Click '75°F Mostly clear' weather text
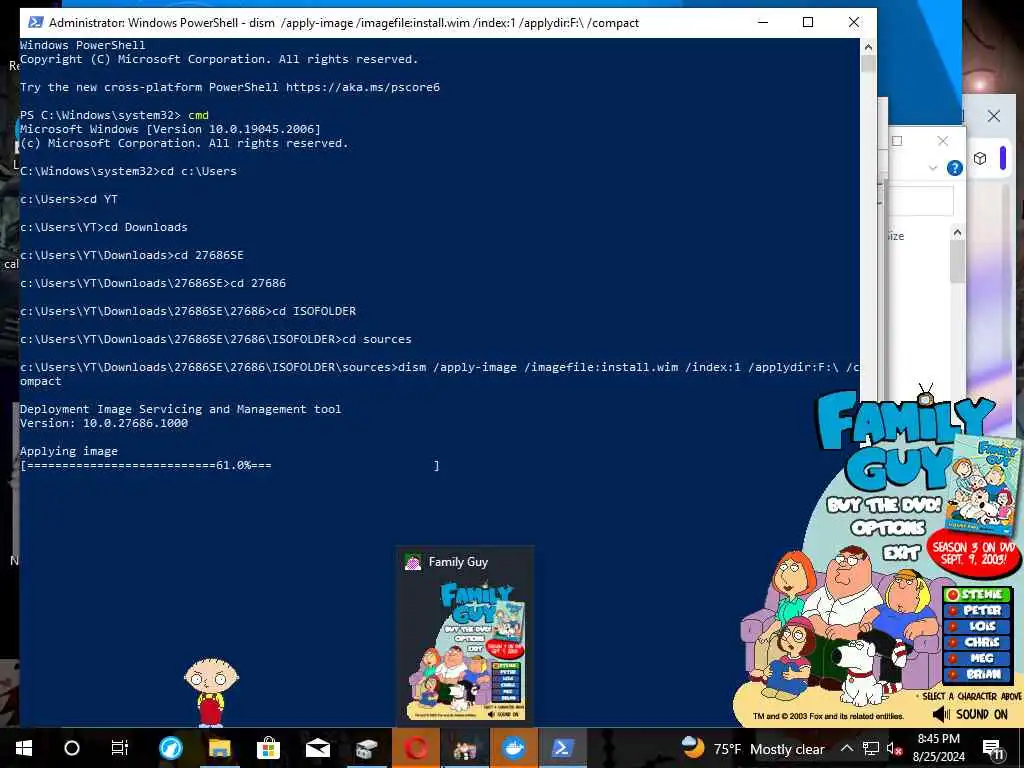Viewport: 1024px width, 768px height. 769,749
